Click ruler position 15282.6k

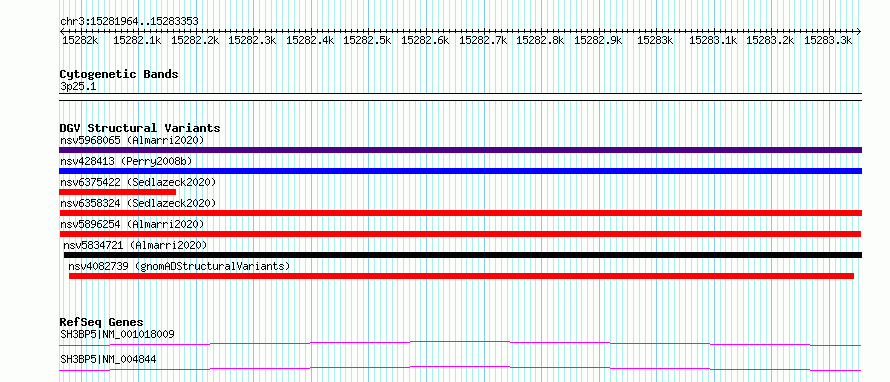click(426, 40)
